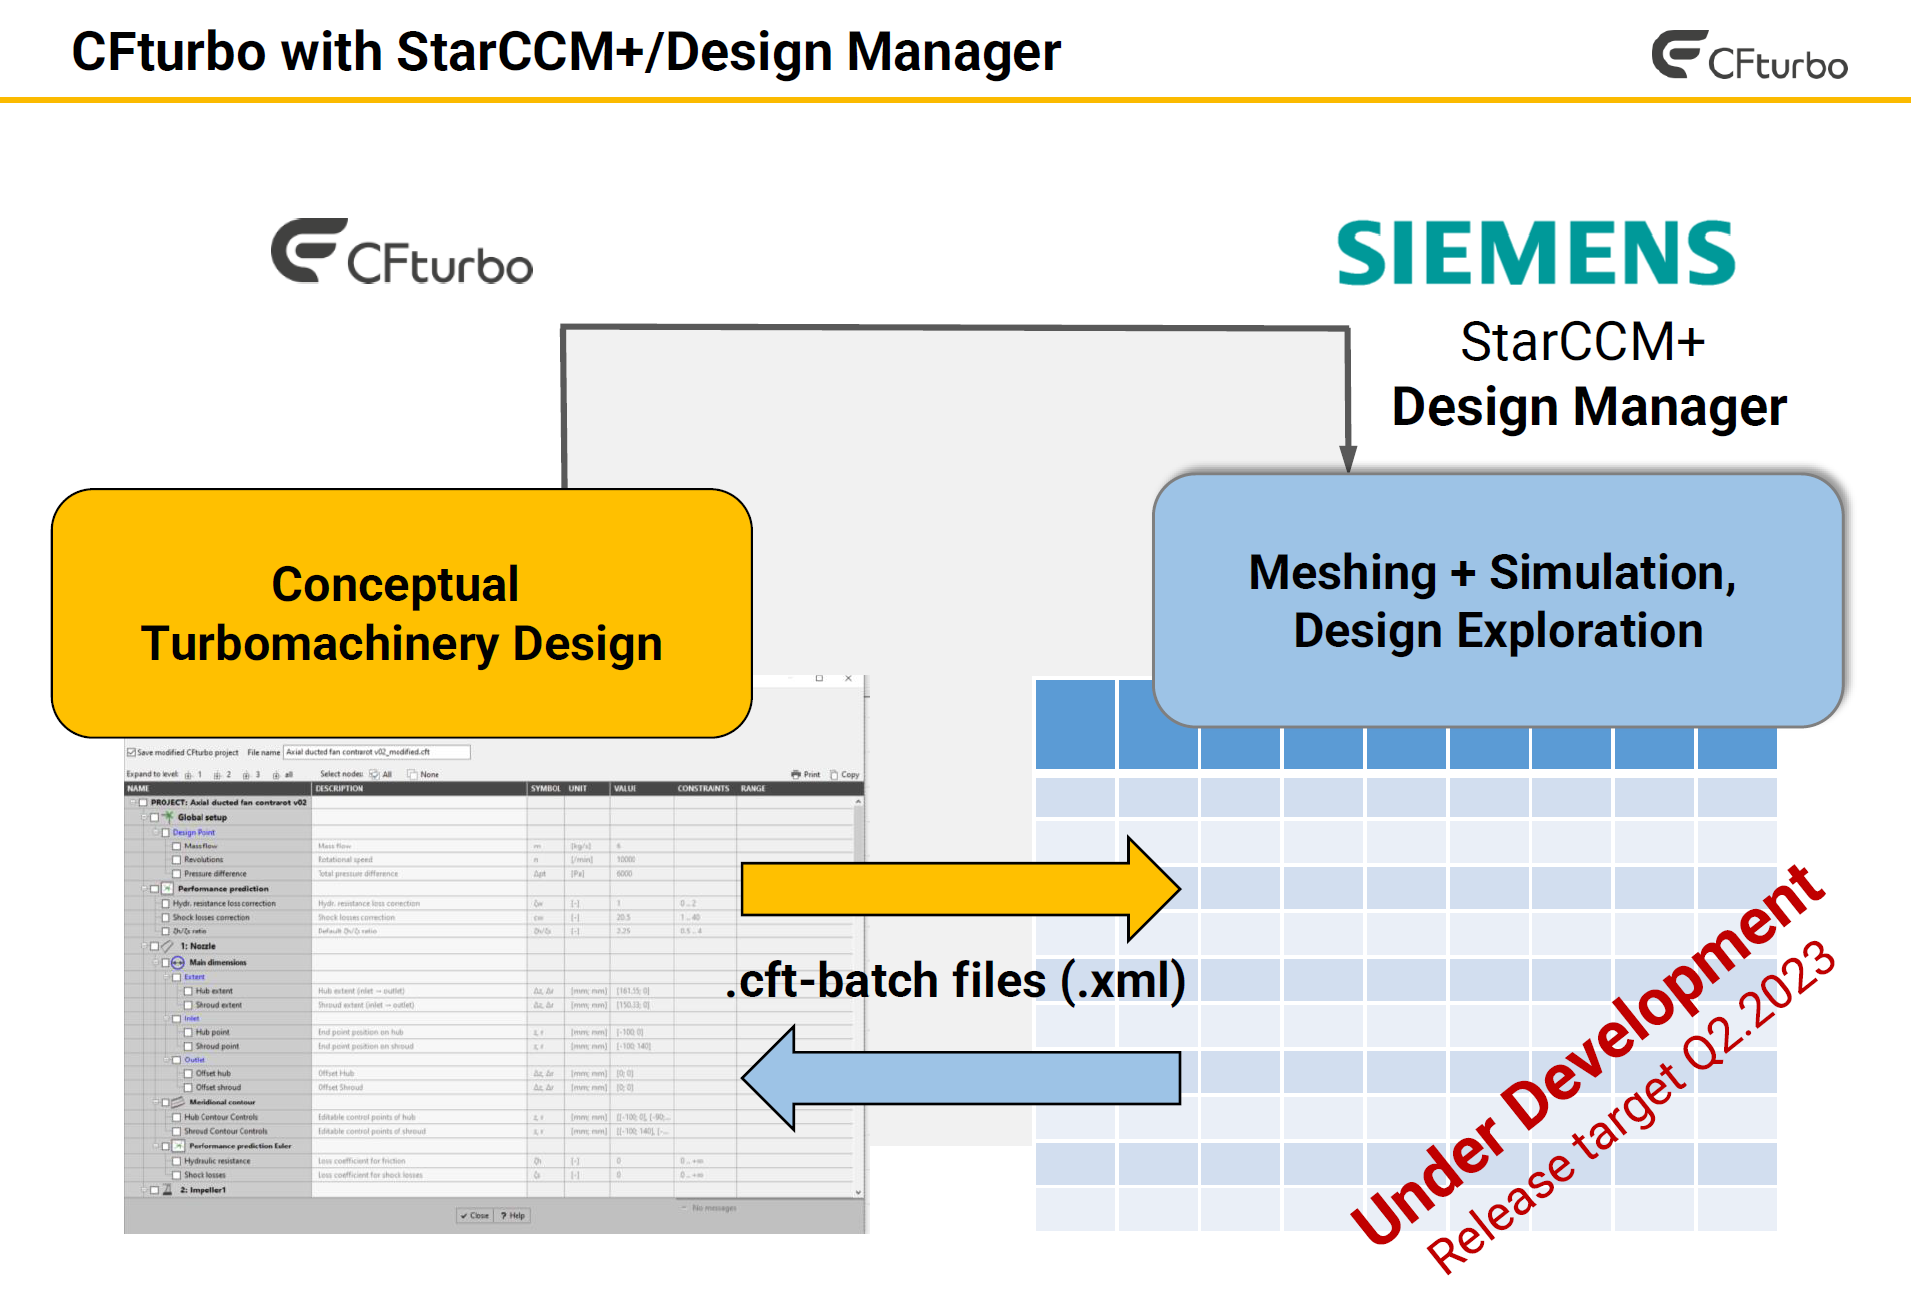Select None nodes

click(423, 774)
